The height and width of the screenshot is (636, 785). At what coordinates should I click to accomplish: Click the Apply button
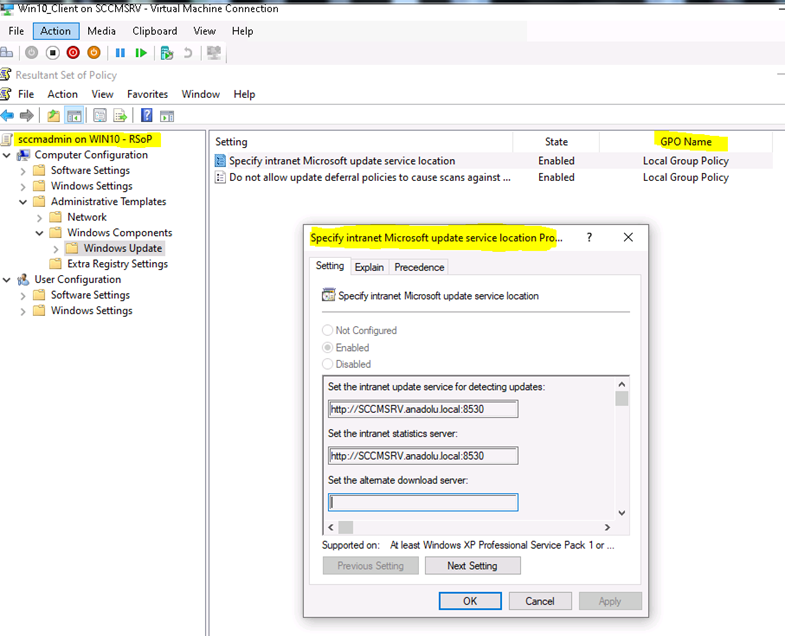(x=610, y=601)
